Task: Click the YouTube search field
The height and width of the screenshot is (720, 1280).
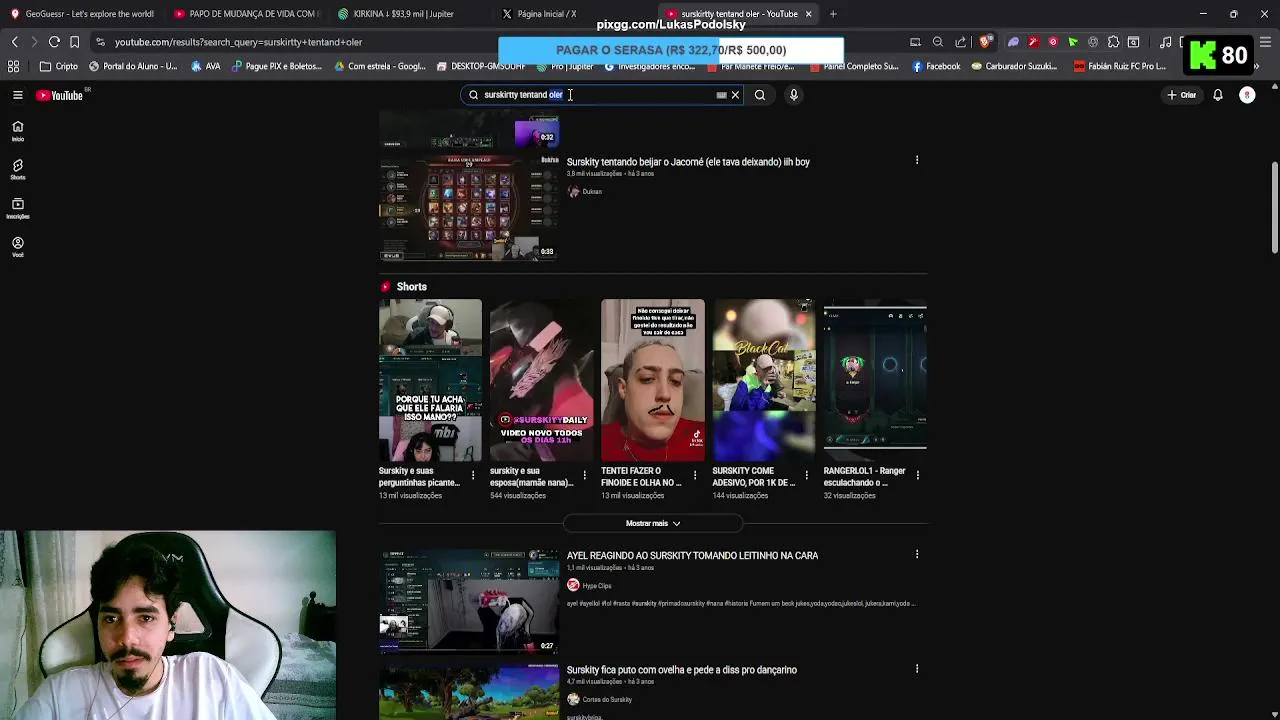Action: tap(600, 95)
